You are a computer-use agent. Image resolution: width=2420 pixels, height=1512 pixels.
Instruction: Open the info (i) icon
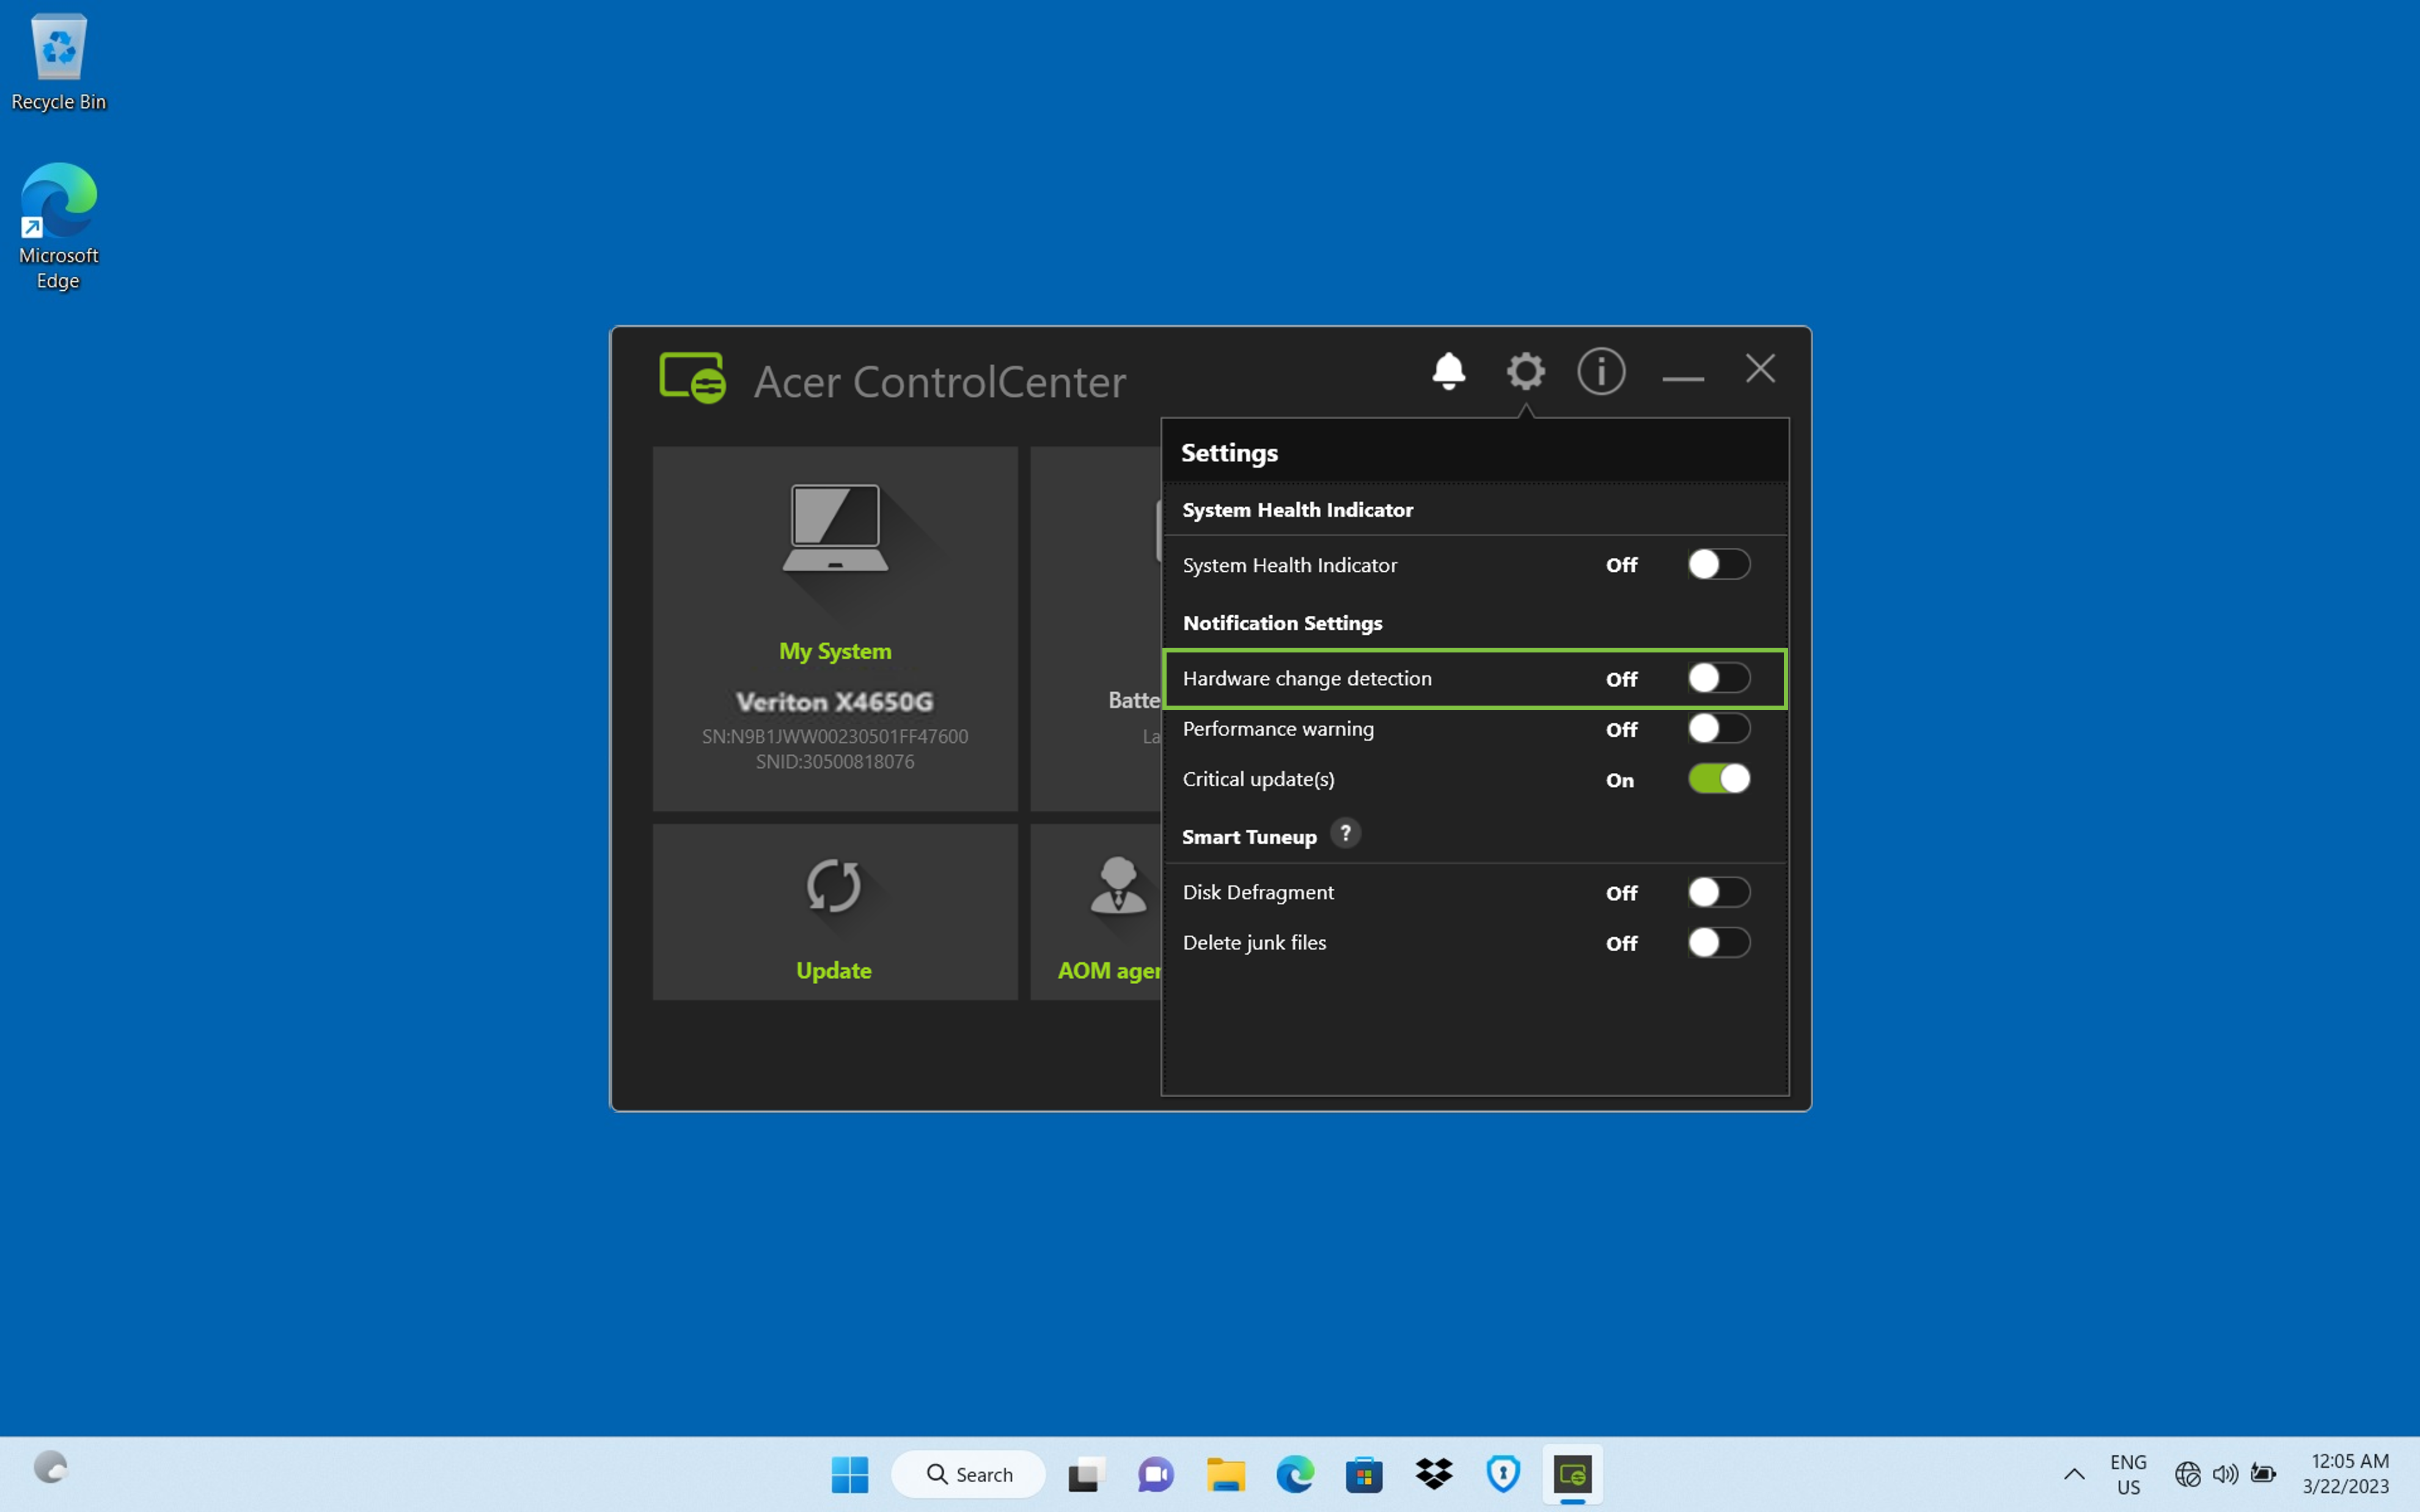click(1601, 371)
